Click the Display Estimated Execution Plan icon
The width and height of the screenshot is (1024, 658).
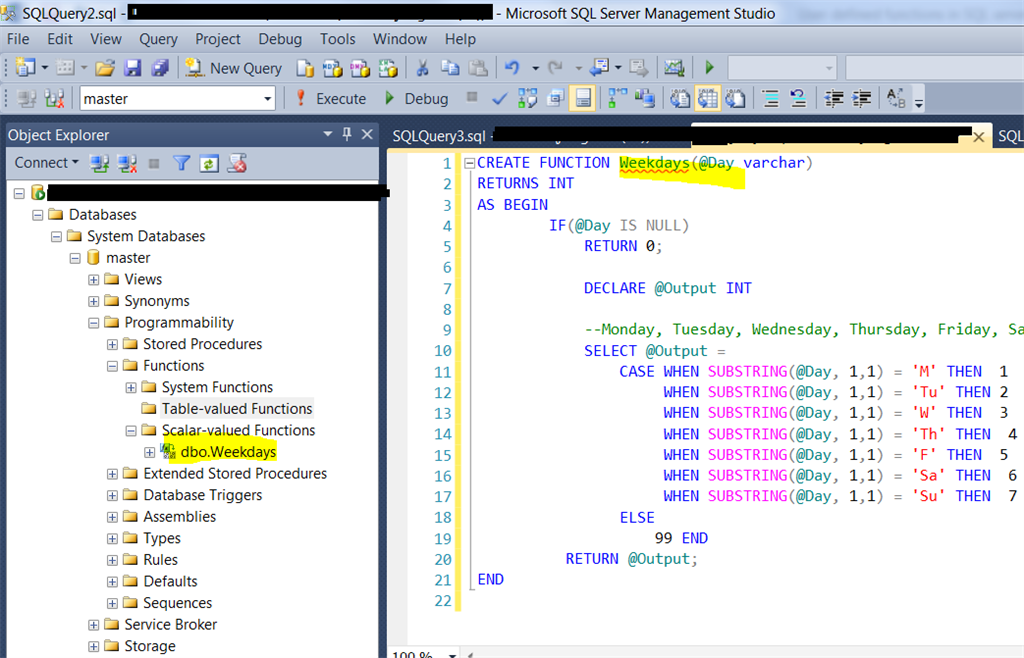(x=527, y=97)
